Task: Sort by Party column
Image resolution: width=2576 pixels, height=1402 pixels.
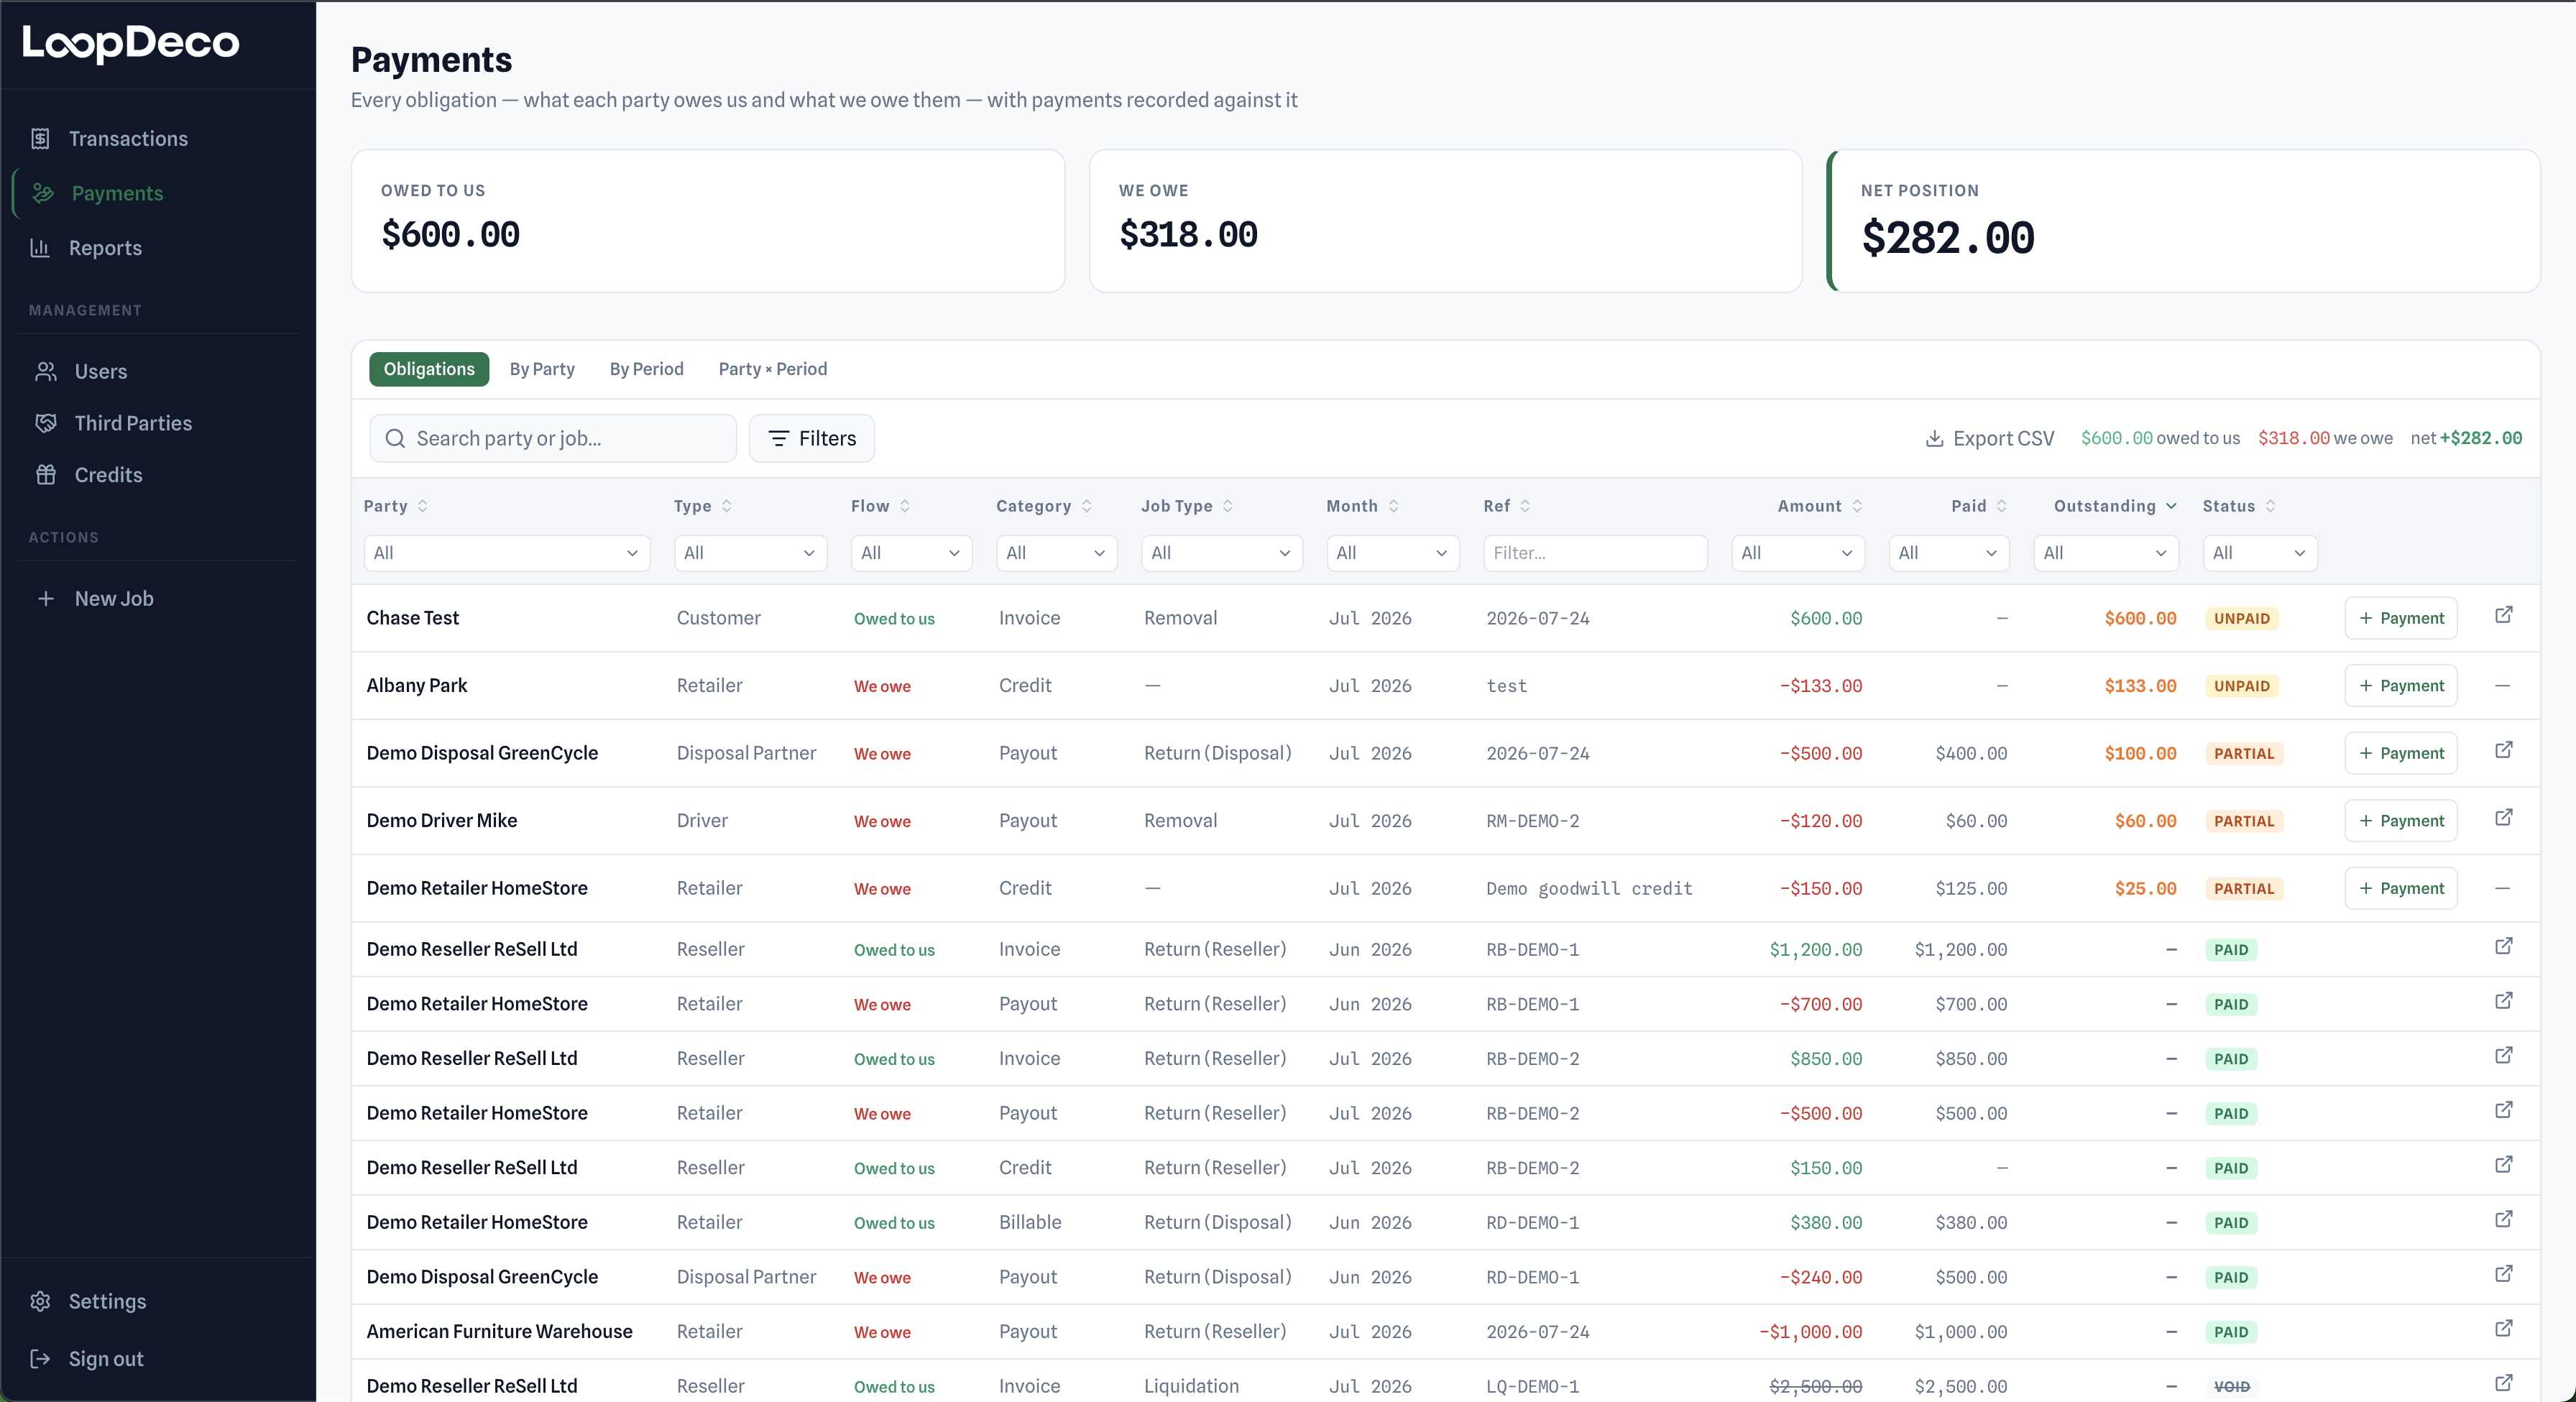Action: tap(396, 506)
